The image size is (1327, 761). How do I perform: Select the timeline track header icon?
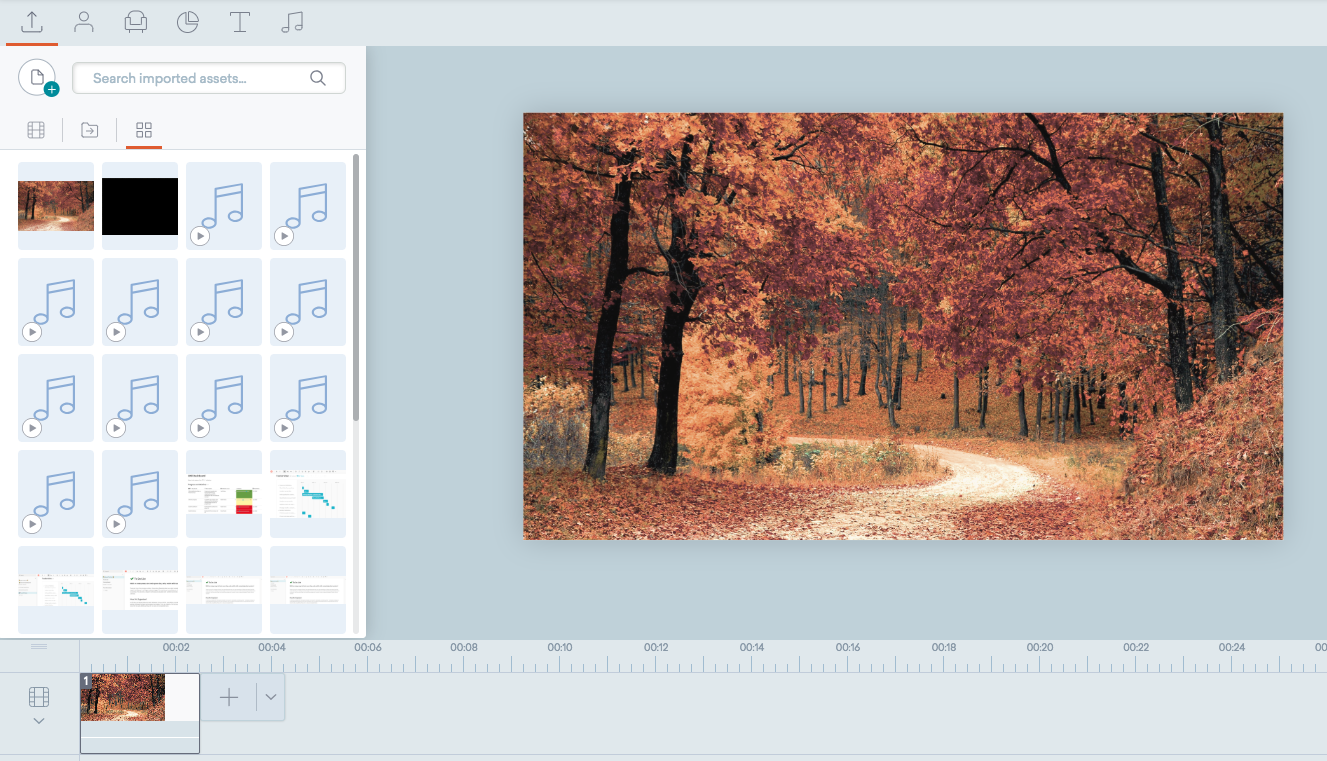pos(38,695)
